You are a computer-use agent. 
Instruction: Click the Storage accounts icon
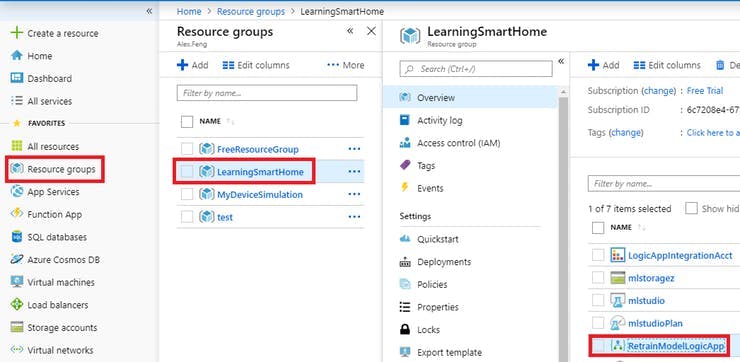pos(17,328)
